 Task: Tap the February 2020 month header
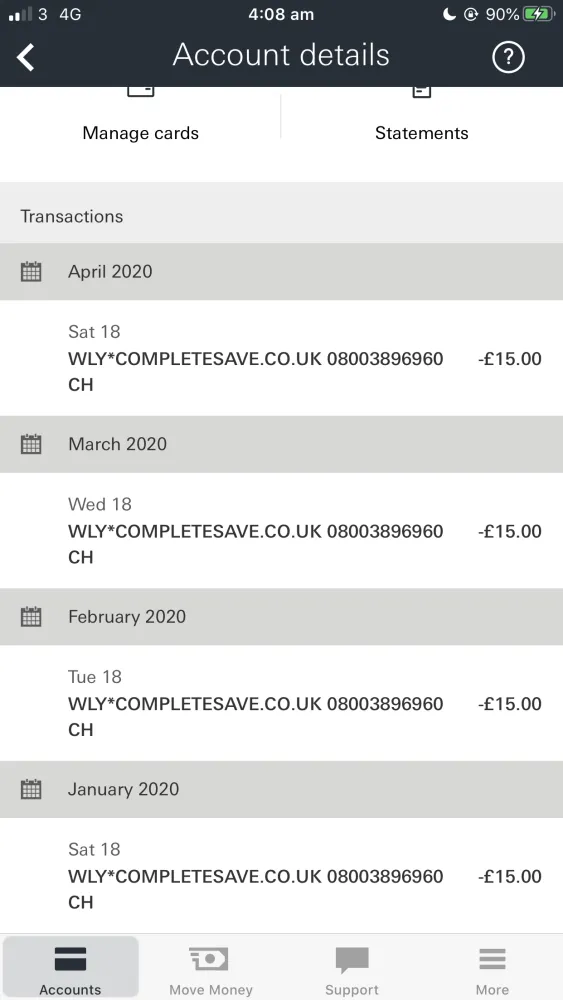[281, 617]
